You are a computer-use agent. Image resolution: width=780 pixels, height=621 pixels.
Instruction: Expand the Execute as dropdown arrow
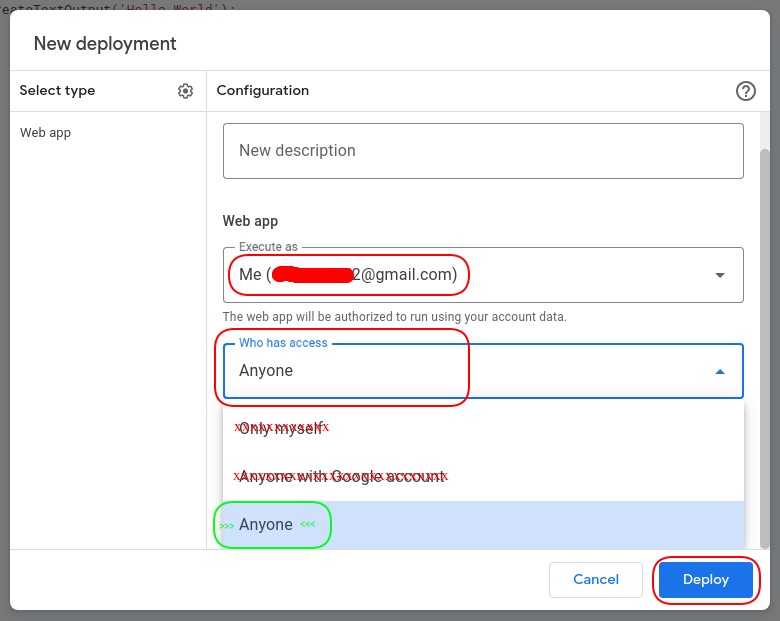point(719,275)
